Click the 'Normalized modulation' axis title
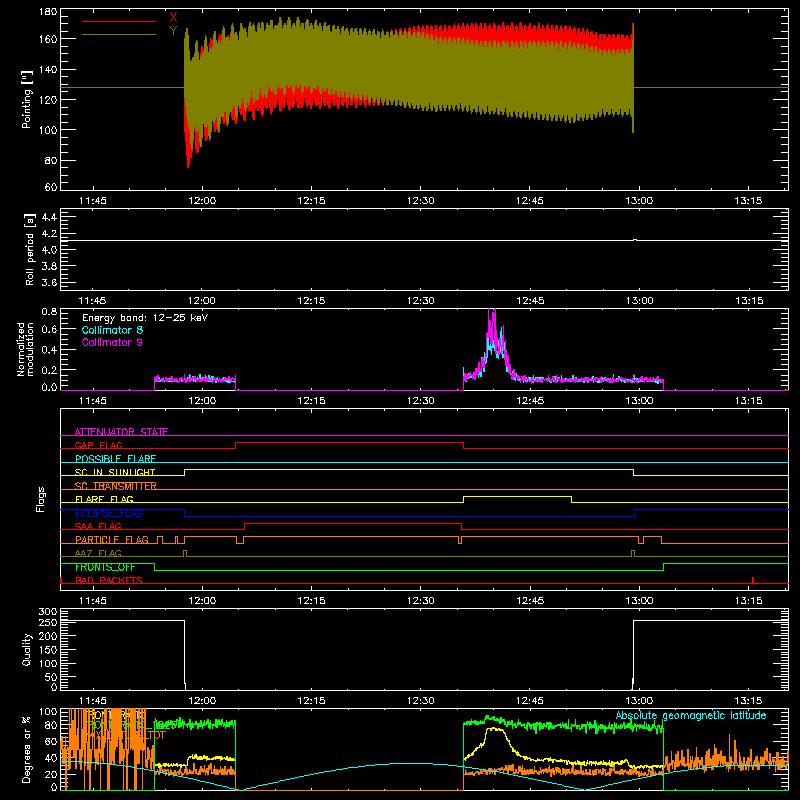 point(25,349)
